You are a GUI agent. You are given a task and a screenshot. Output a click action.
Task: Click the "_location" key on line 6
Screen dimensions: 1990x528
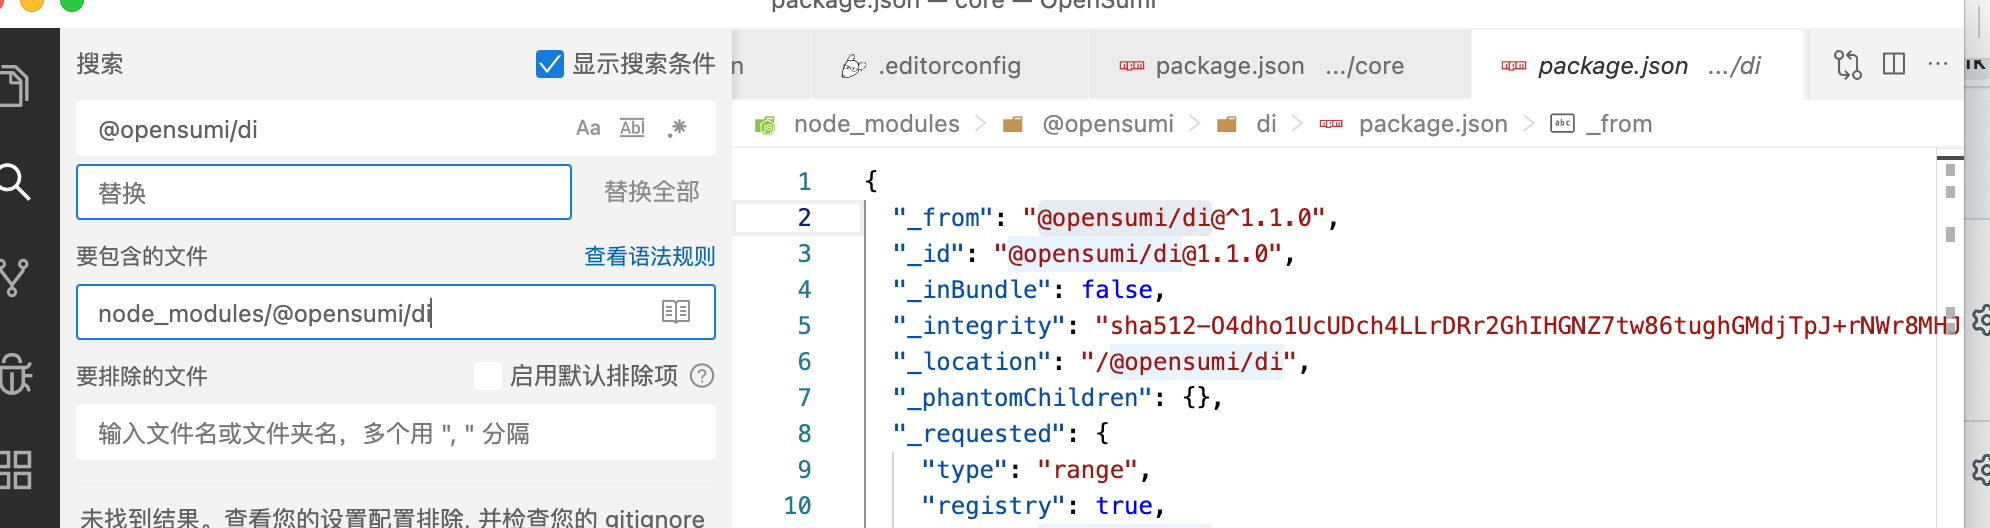[979, 361]
